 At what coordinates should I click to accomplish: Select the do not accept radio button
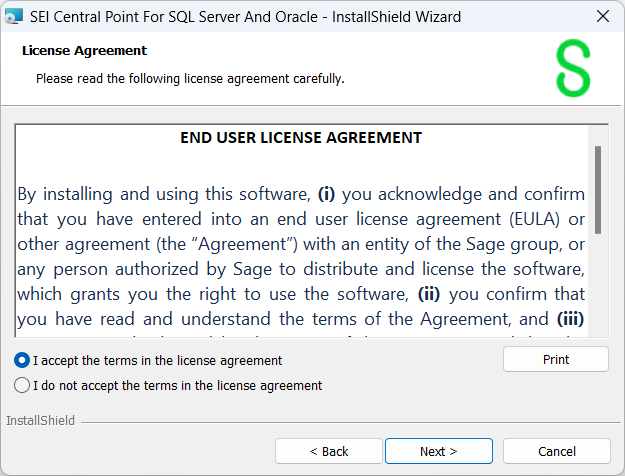(22, 385)
